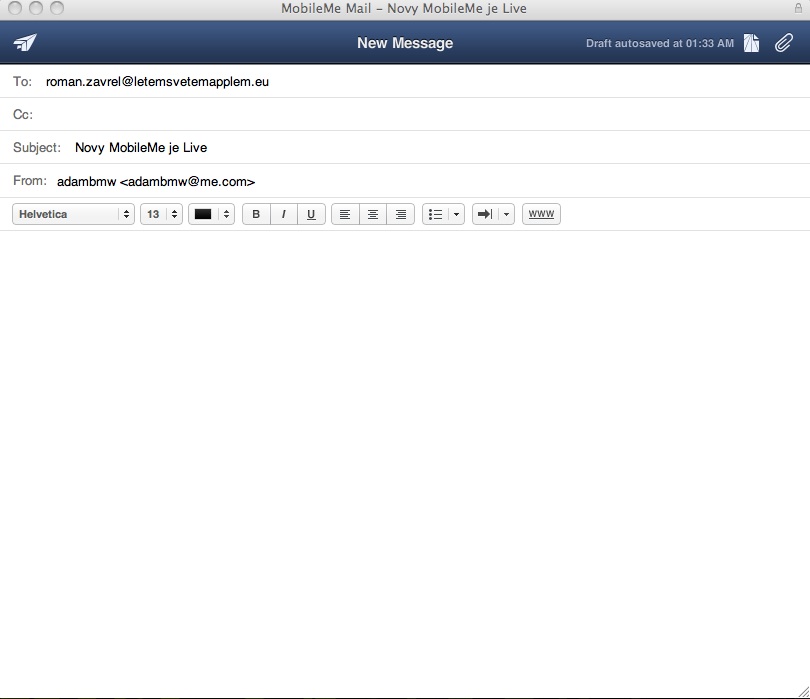The width and height of the screenshot is (810, 699).
Task: Align text to the right
Action: point(400,214)
